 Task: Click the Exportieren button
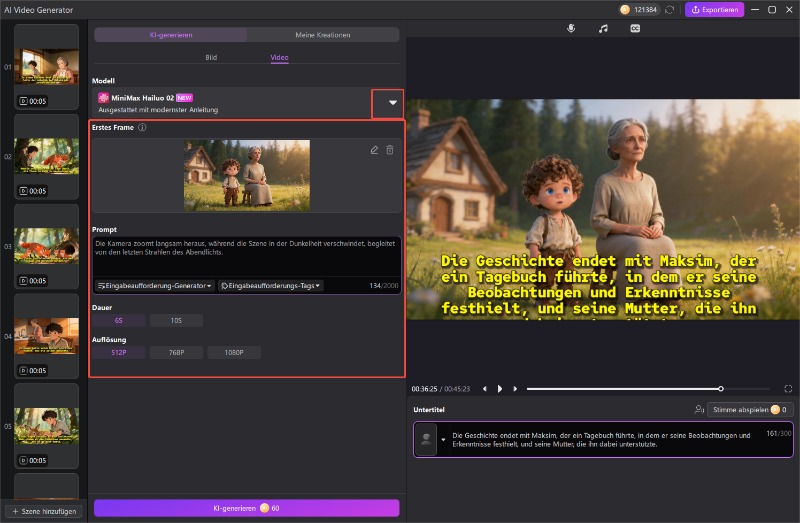[714, 10]
